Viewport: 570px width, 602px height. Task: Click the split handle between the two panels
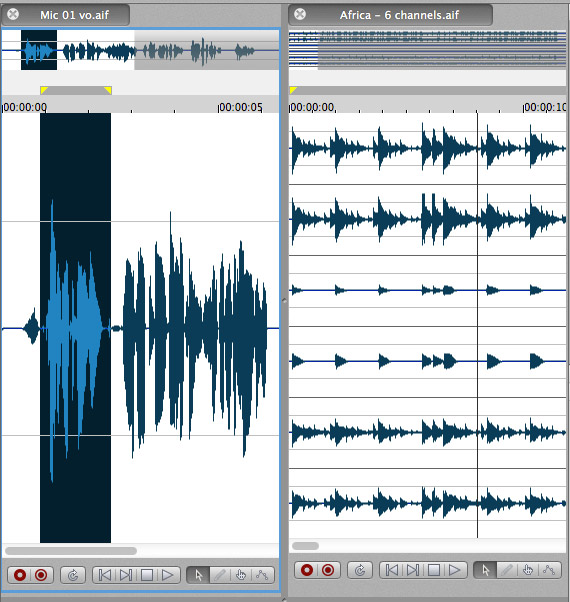click(284, 301)
